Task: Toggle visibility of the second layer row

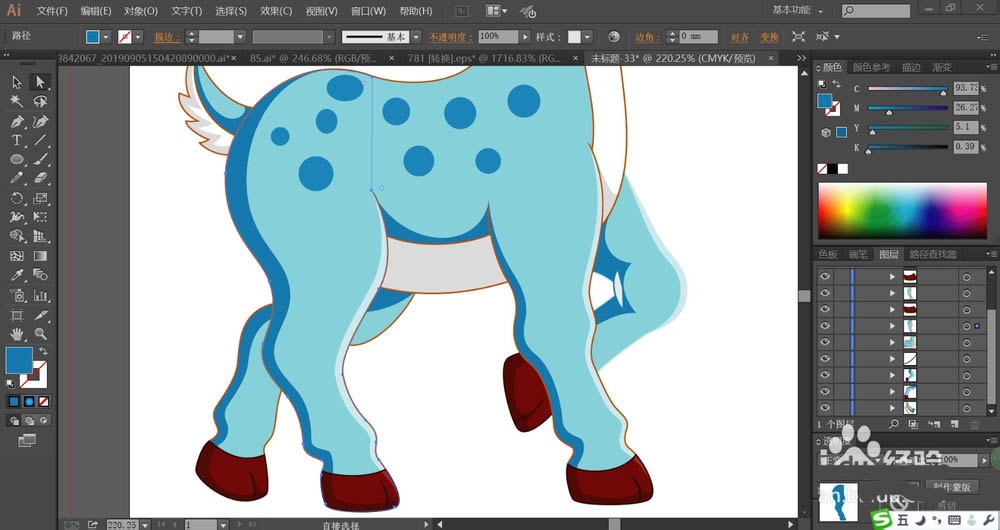Action: coord(825,293)
